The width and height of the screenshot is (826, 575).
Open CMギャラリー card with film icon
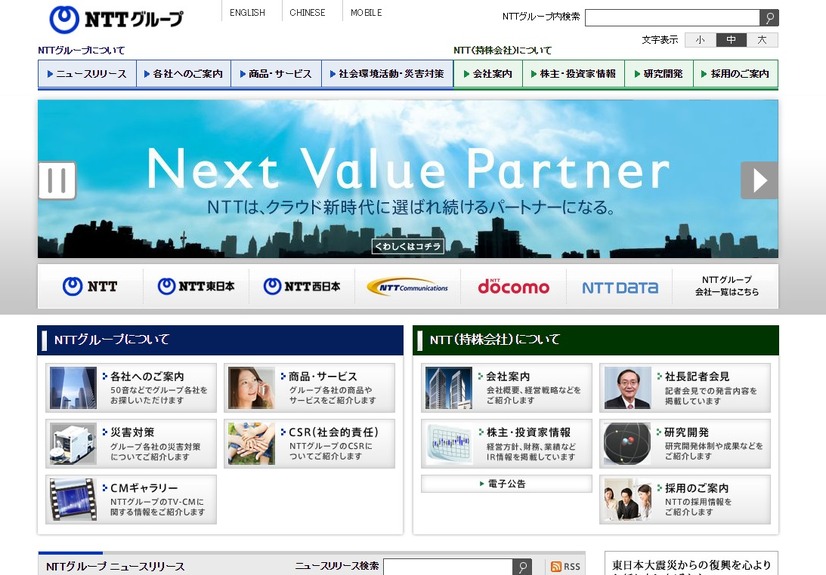coord(131,500)
